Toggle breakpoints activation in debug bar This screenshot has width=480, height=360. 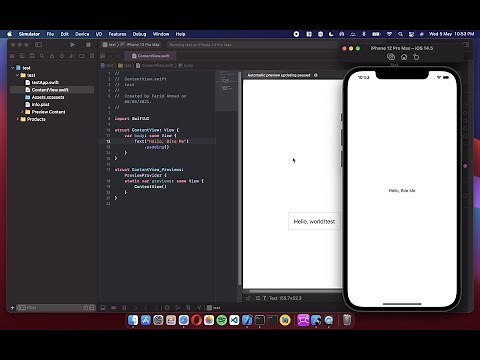point(113,308)
